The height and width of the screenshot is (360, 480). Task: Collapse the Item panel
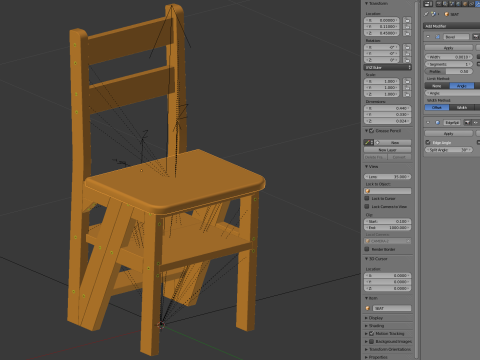(366, 298)
